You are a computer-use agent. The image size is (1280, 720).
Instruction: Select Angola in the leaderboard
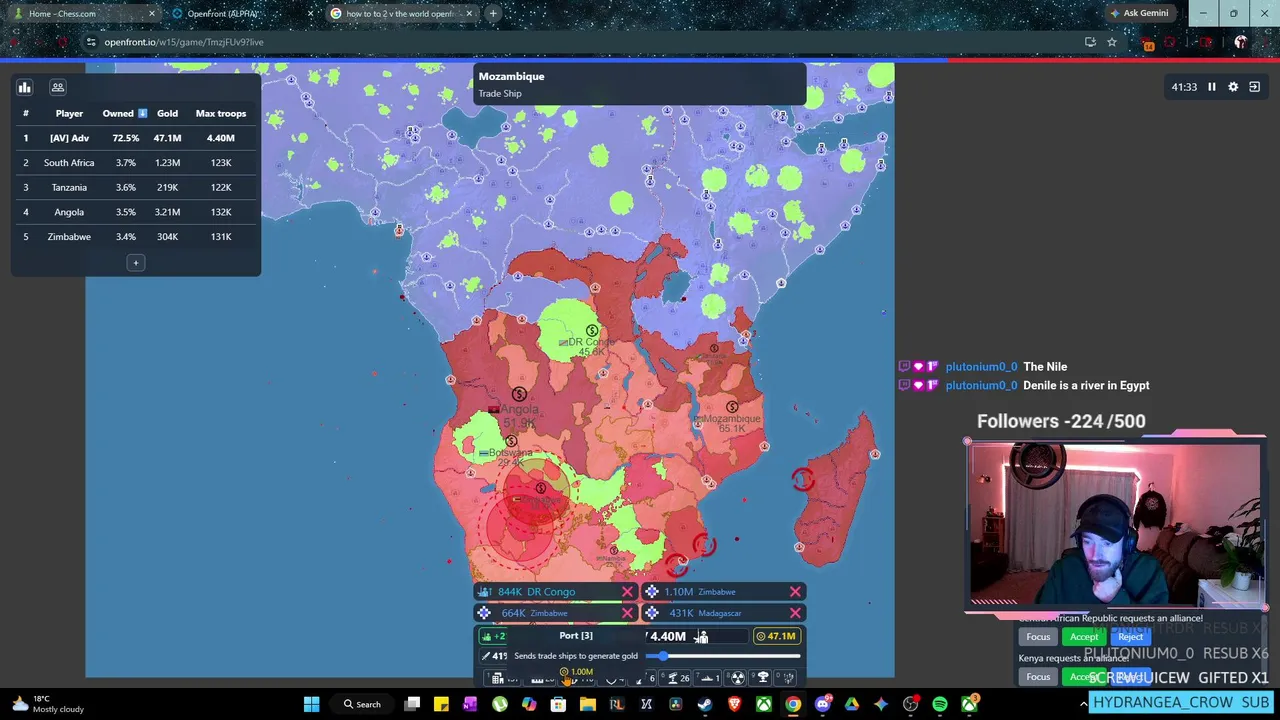(x=136, y=212)
